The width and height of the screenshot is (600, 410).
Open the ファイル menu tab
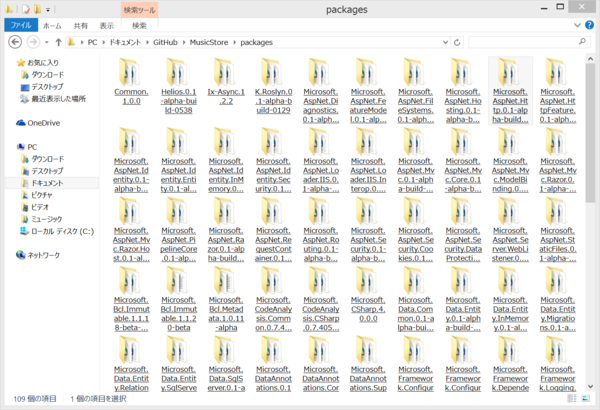pos(21,25)
